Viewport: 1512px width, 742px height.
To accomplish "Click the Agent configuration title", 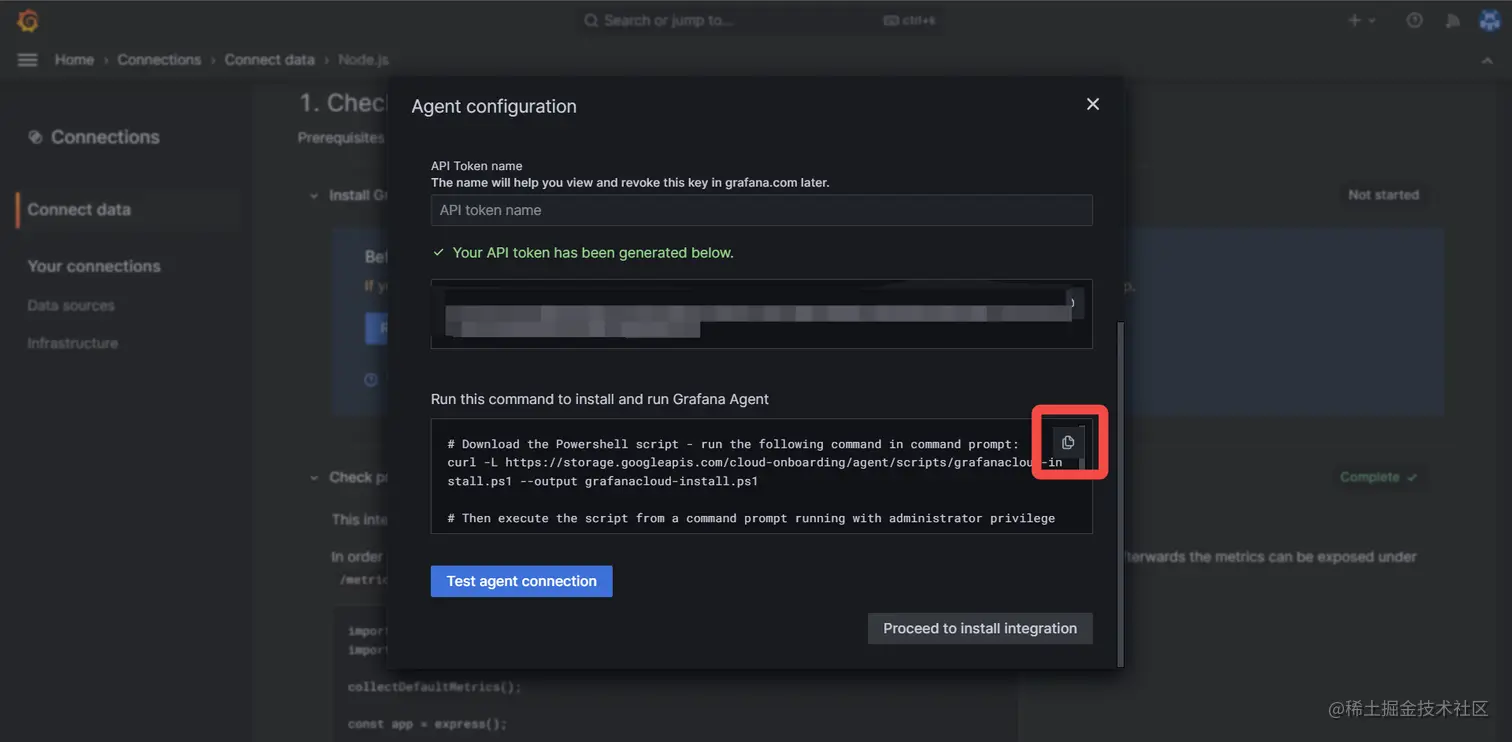I will point(494,106).
